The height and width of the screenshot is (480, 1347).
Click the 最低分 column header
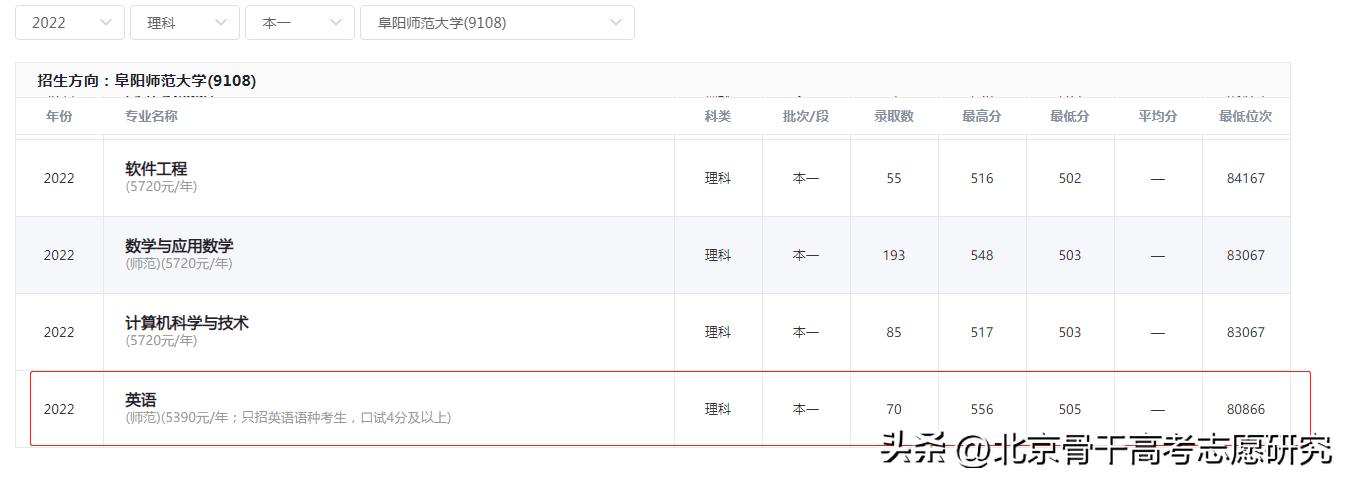(1070, 116)
